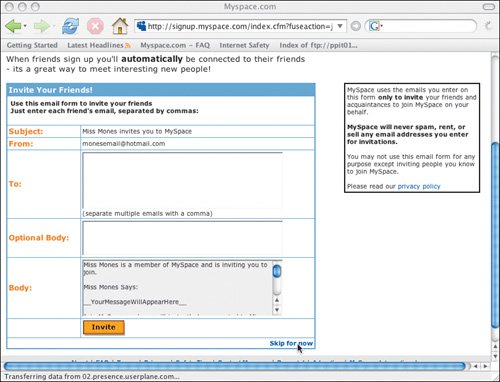Viewport: 500px width, 382px height.
Task: Open the Internet Safety bookmark
Action: 244,45
